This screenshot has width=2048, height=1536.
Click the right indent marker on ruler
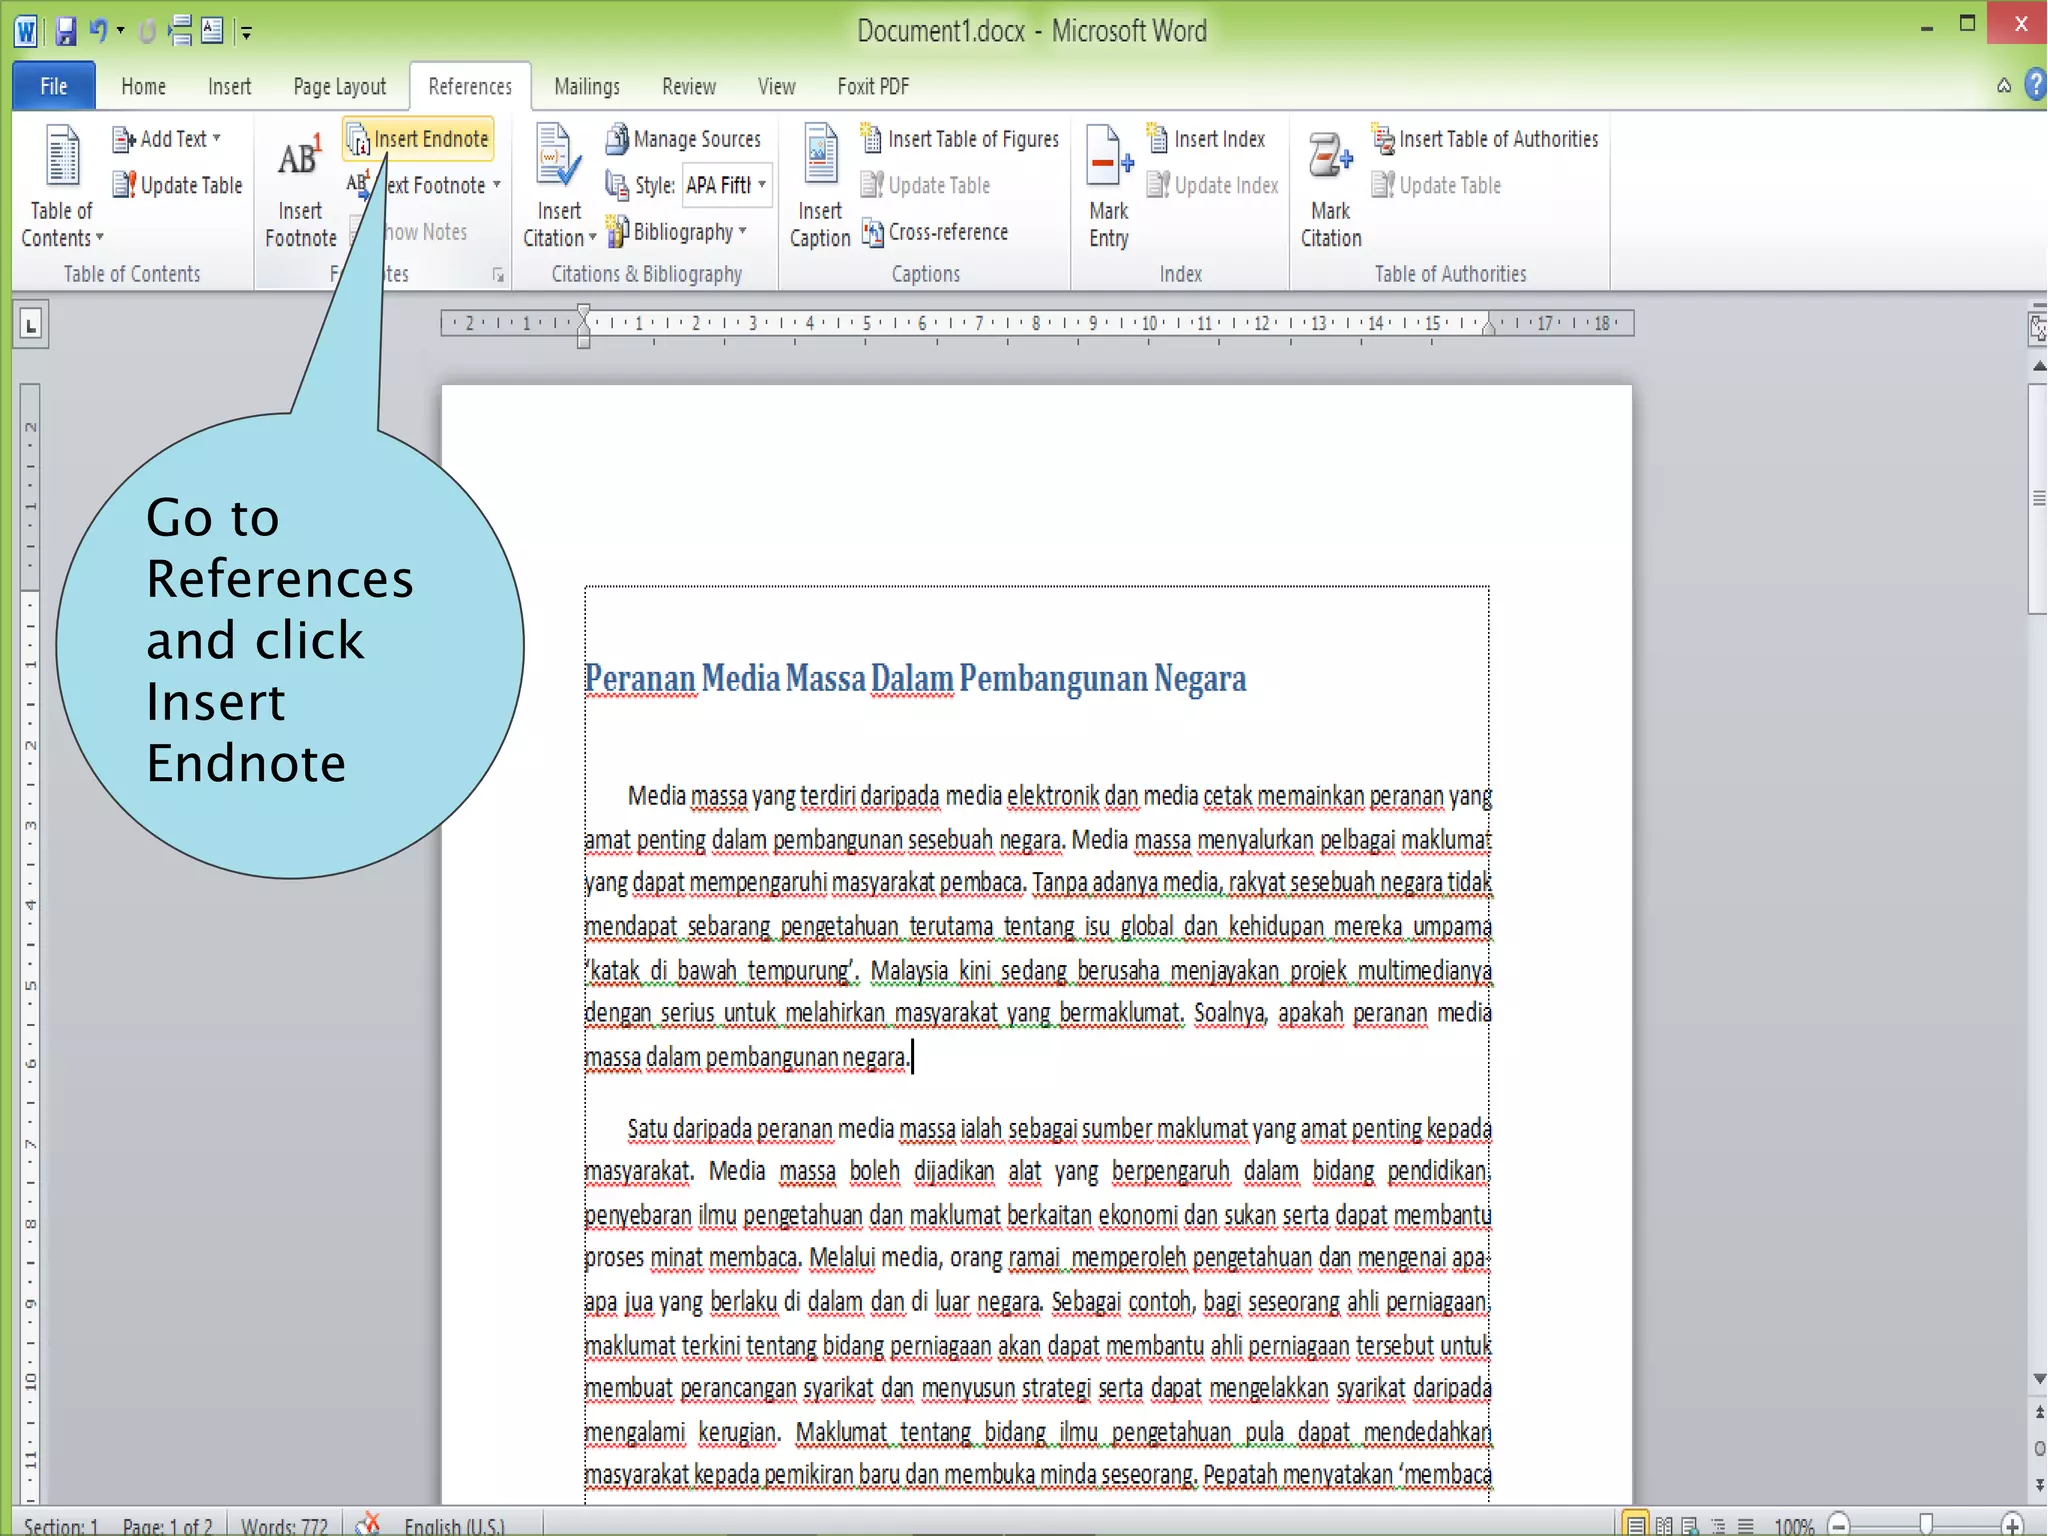pos(1488,326)
